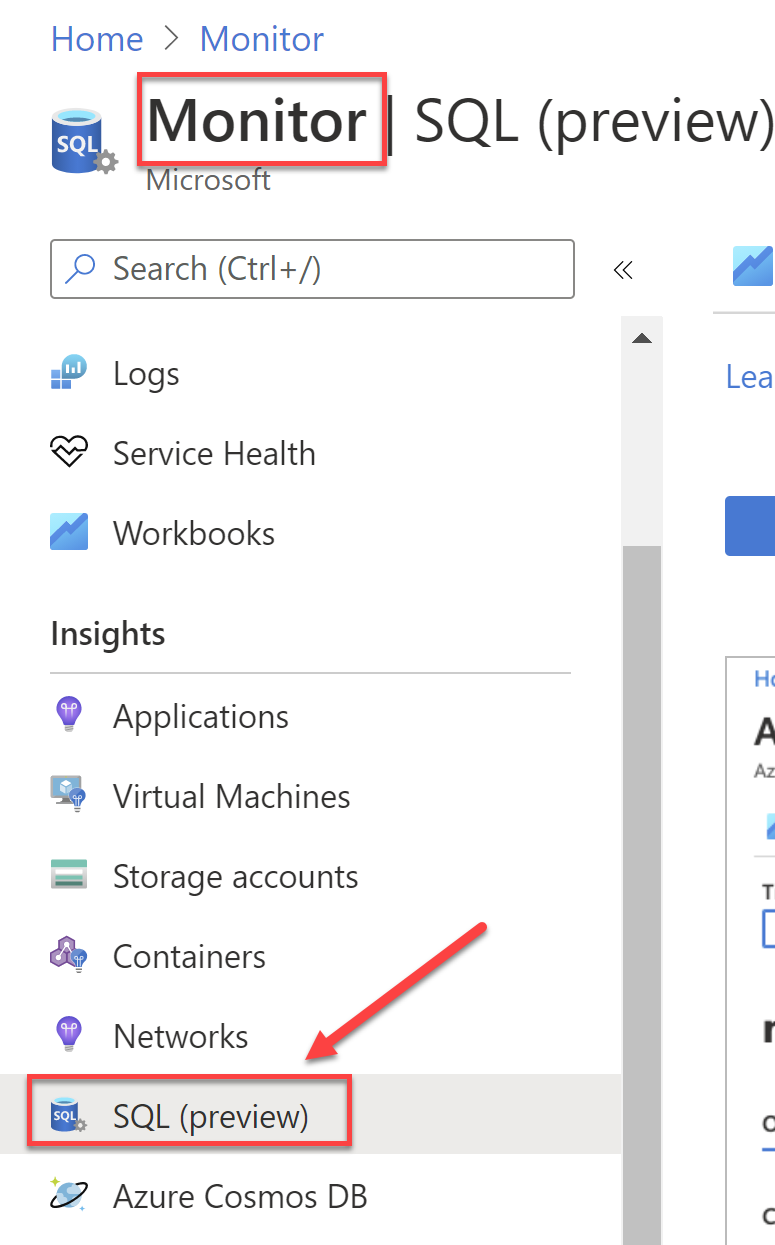Click the Azure Cosmos DB planet icon

coord(69,1195)
